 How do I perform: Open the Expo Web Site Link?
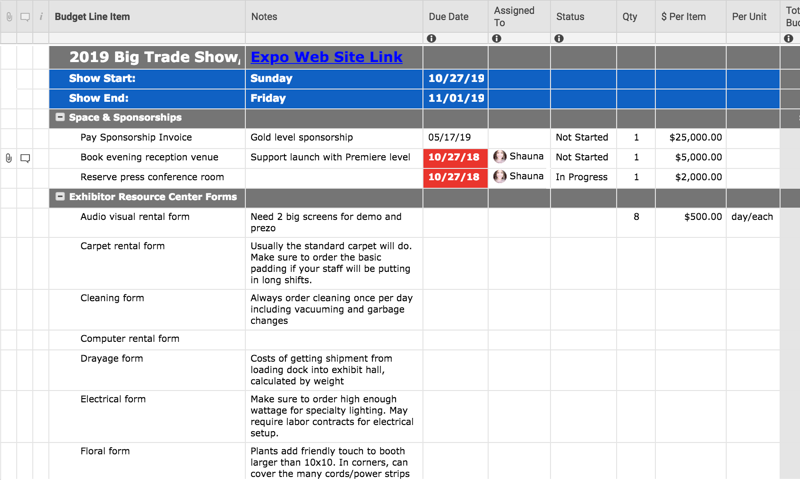coord(327,57)
